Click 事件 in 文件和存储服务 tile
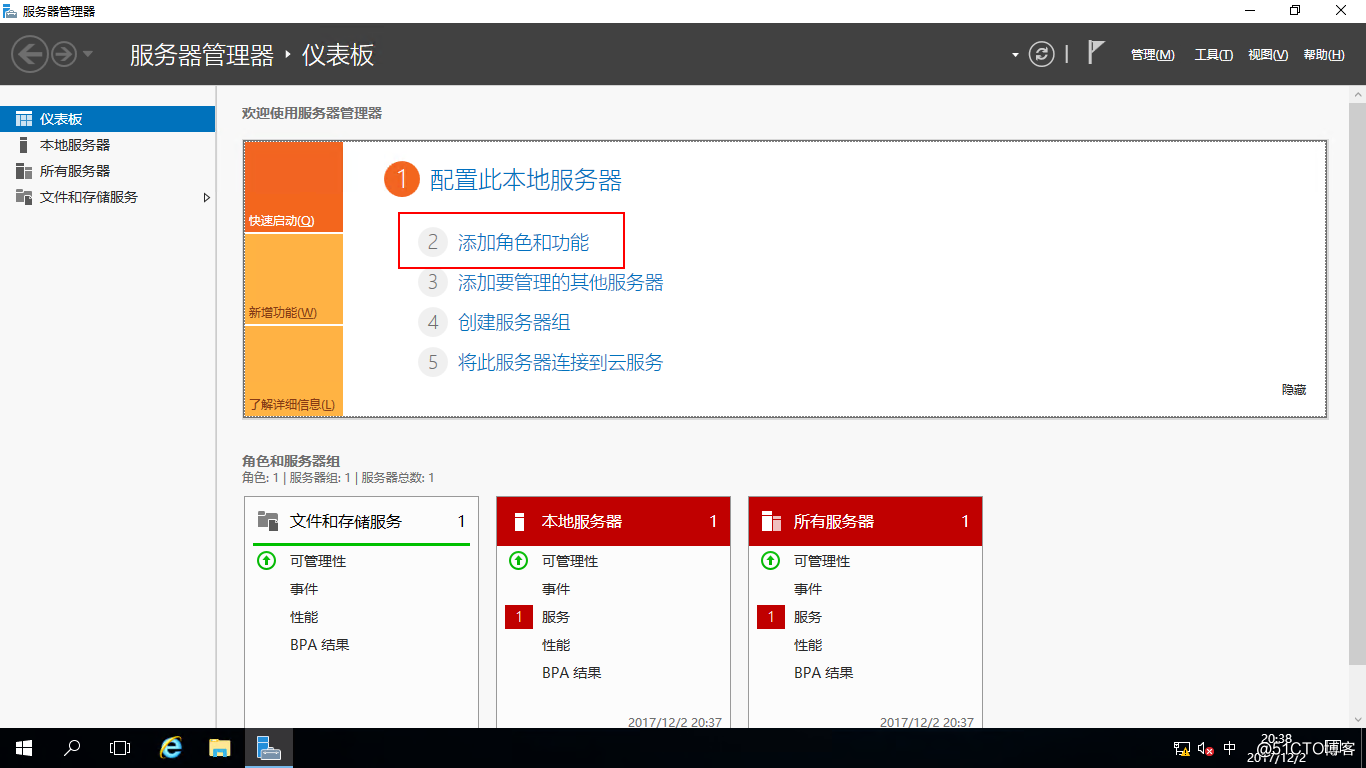The height and width of the screenshot is (768, 1366). 304,589
